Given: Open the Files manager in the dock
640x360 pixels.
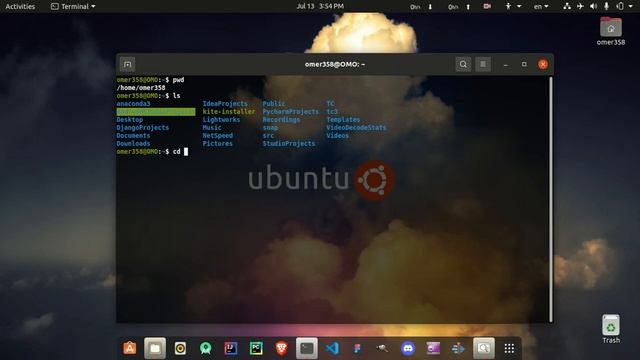Looking at the screenshot, I should coord(155,348).
